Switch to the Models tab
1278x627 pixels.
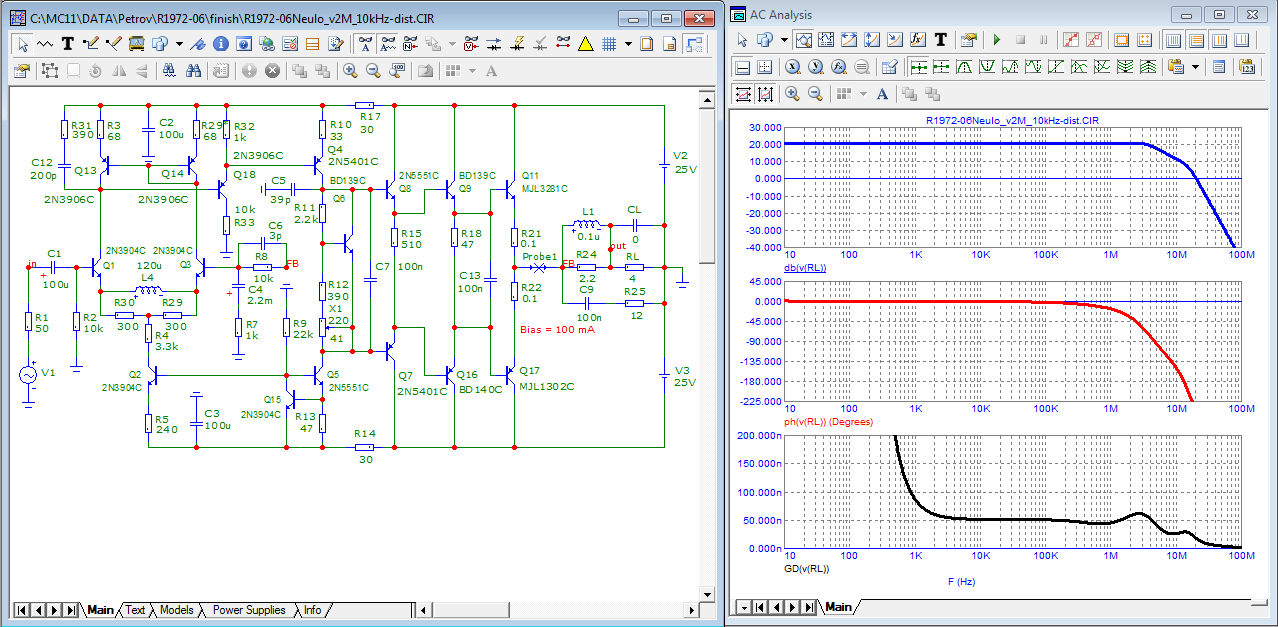[176, 610]
